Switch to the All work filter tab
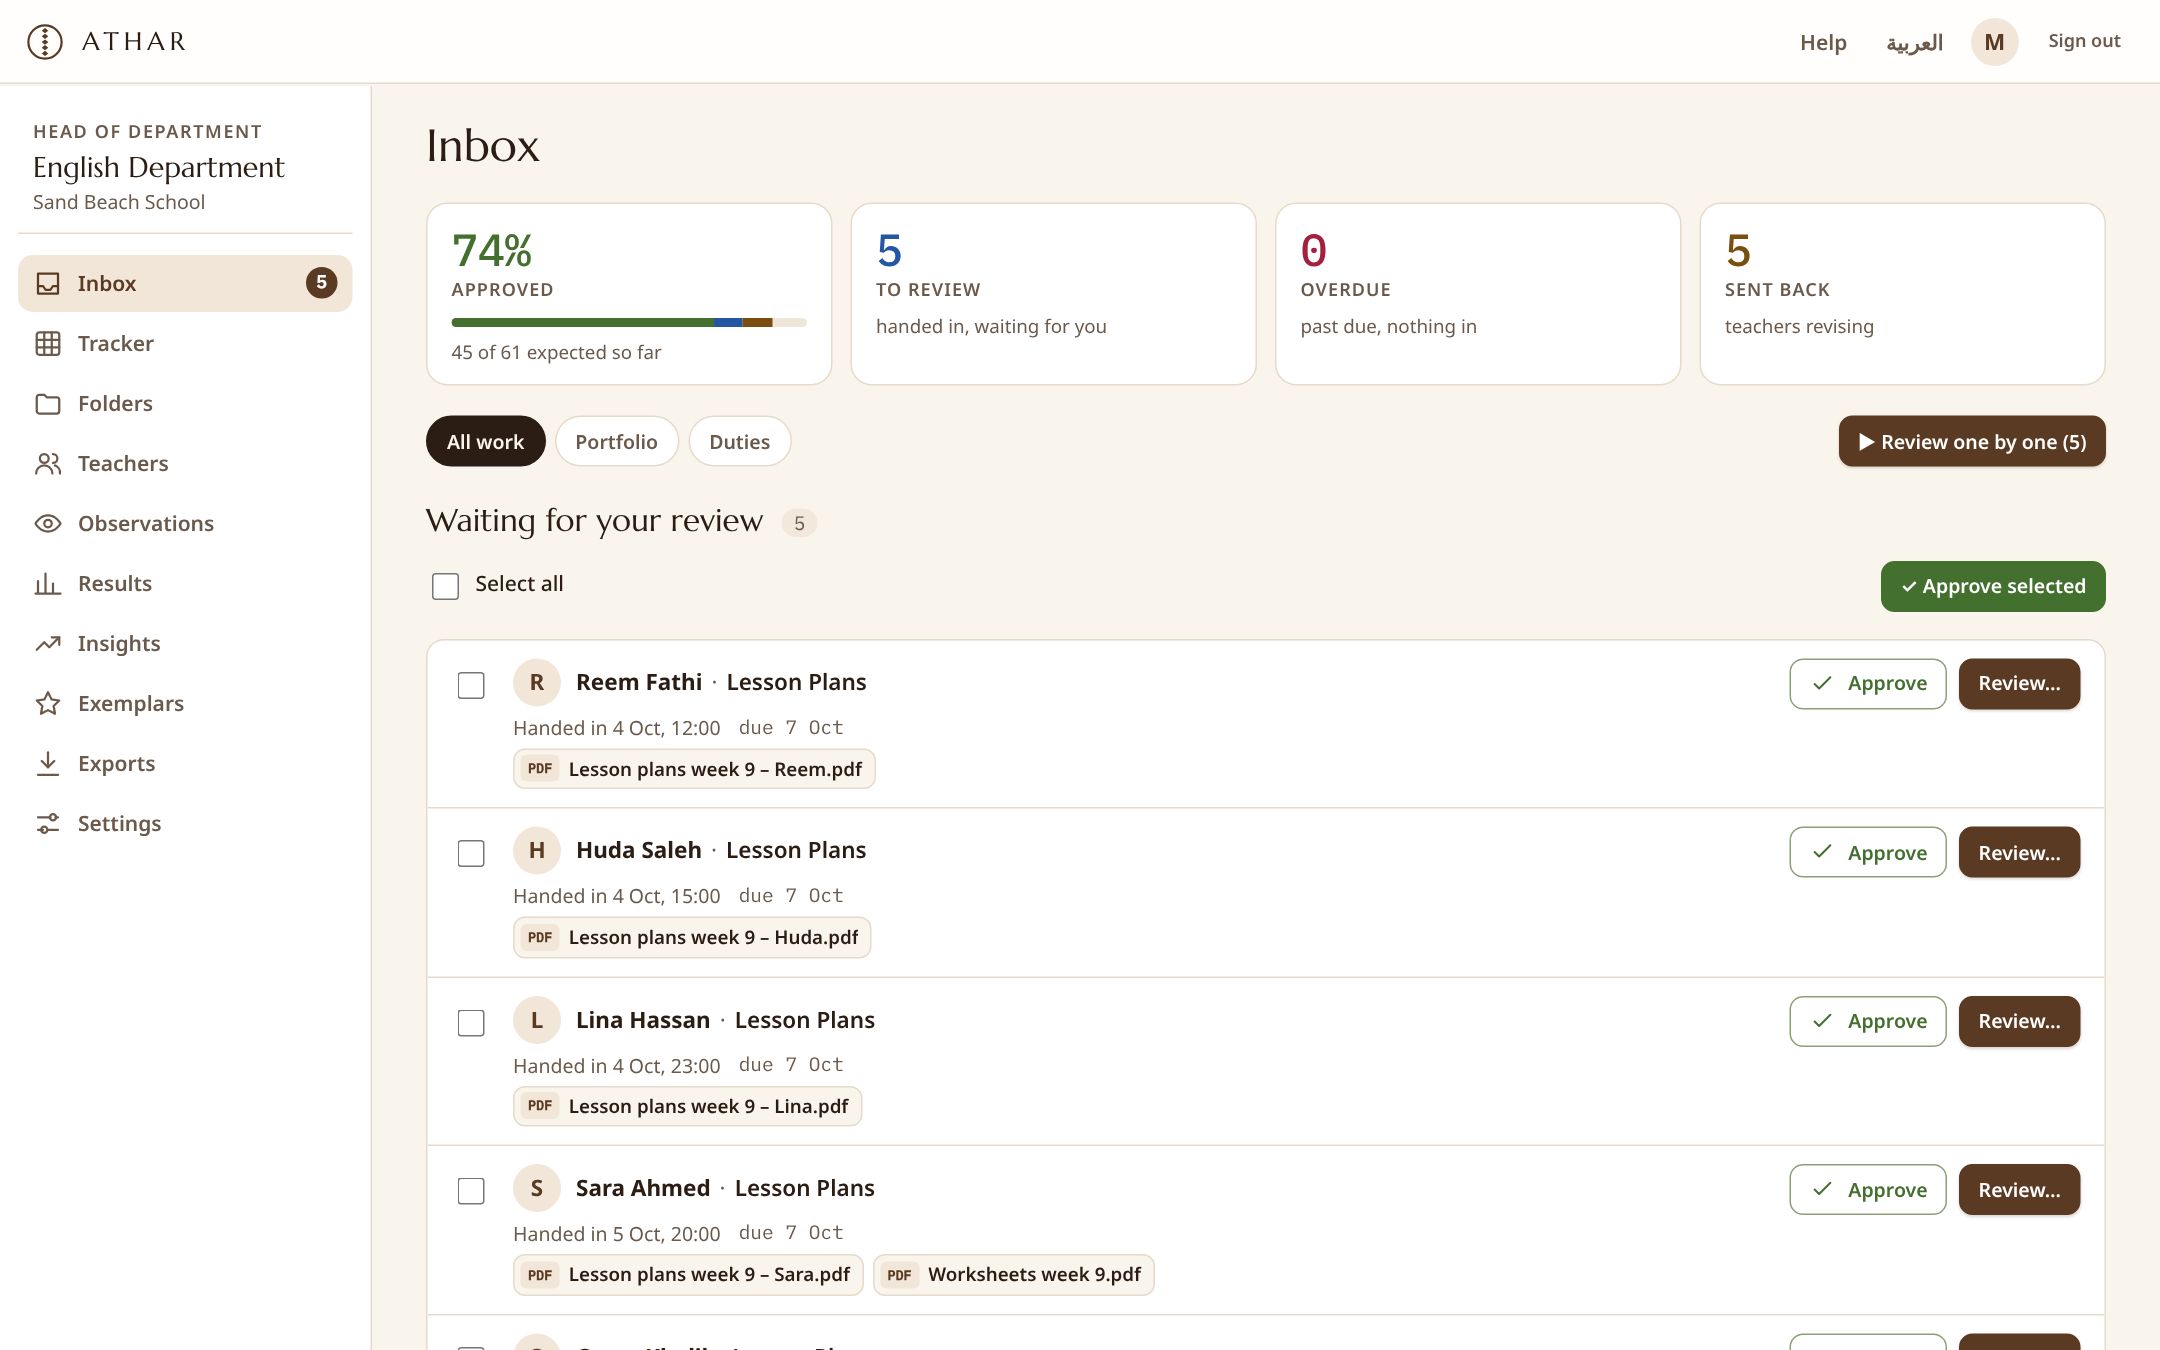 (485, 441)
